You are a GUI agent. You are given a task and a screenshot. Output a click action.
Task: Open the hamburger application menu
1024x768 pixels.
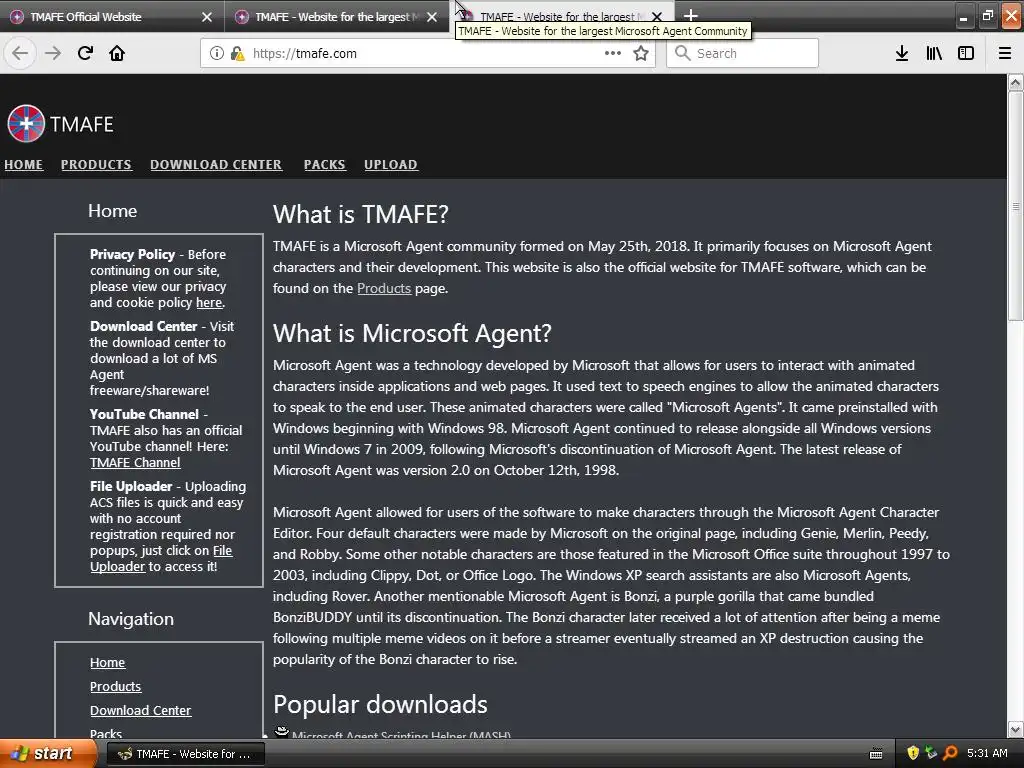click(x=1004, y=54)
